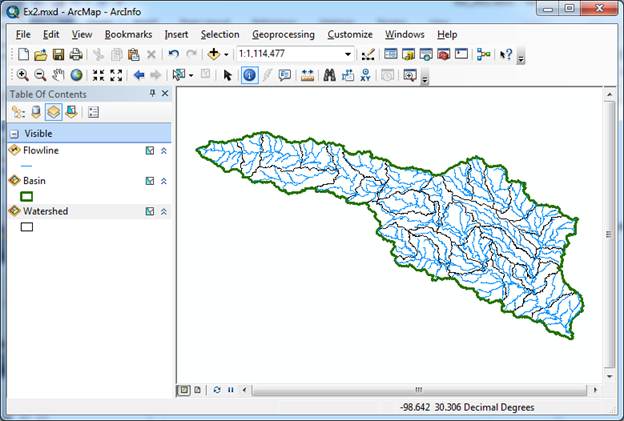Select the Zoom In tool
Screen dimensions: 624x421
point(22,75)
